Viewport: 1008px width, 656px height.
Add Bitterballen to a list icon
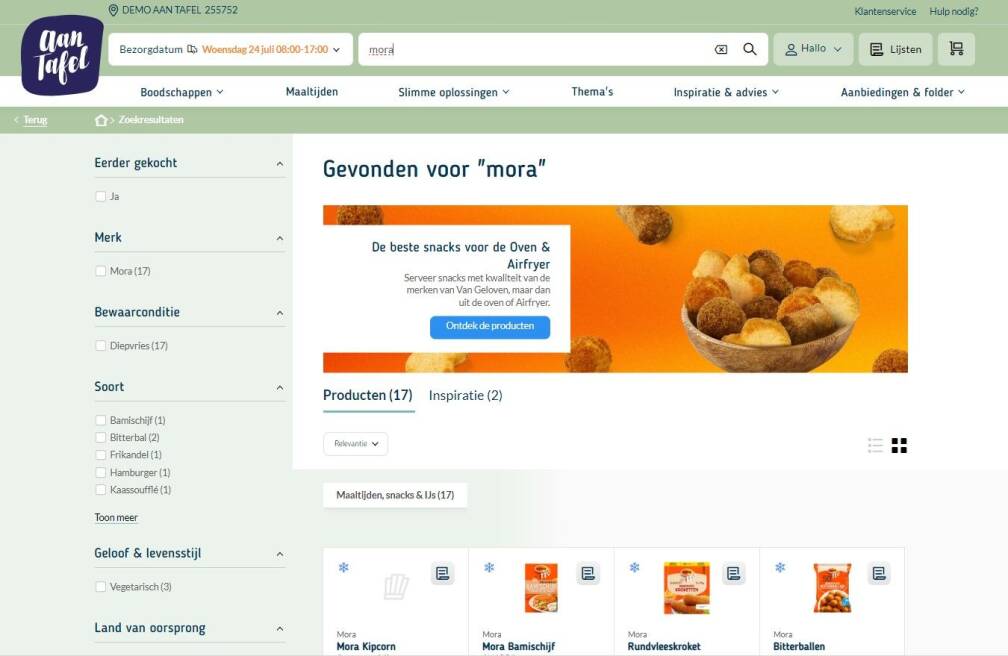coord(879,573)
